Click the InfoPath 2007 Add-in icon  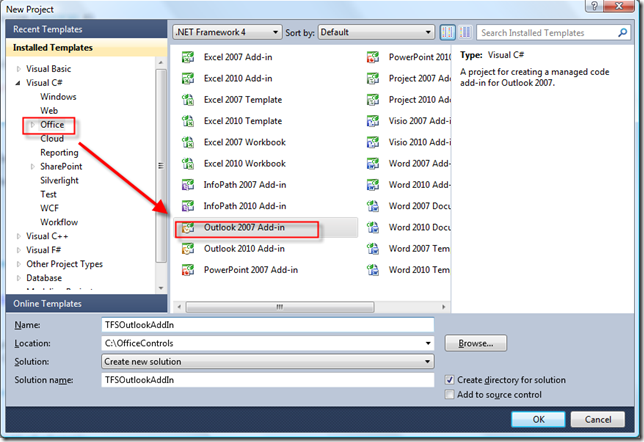(x=188, y=185)
